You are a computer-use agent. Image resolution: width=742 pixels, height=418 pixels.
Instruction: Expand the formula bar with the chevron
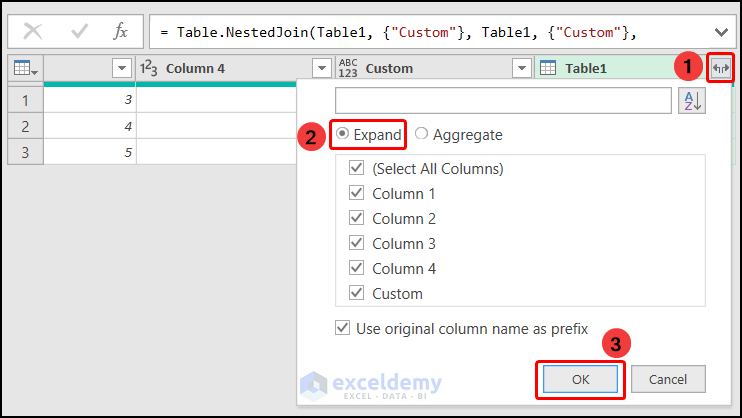coord(722,32)
